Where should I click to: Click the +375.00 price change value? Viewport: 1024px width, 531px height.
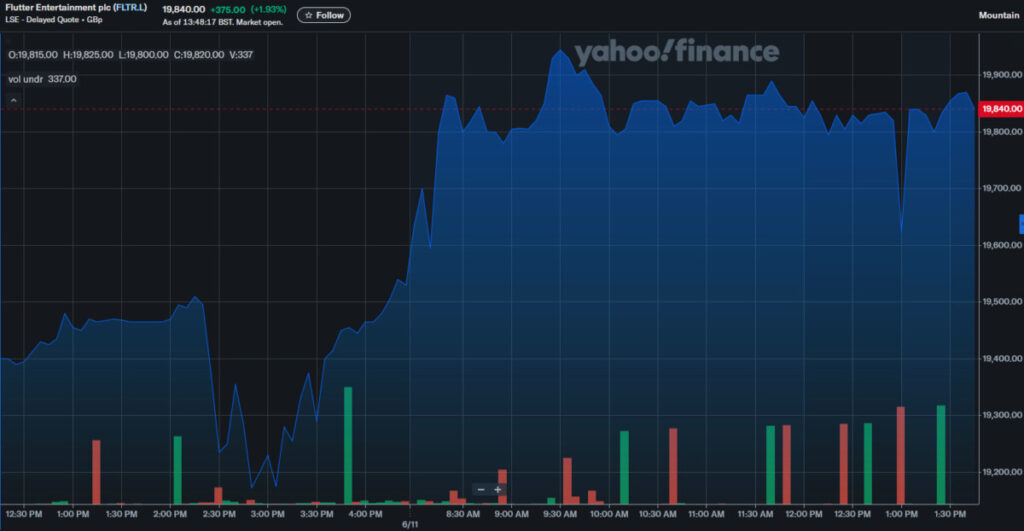228,9
